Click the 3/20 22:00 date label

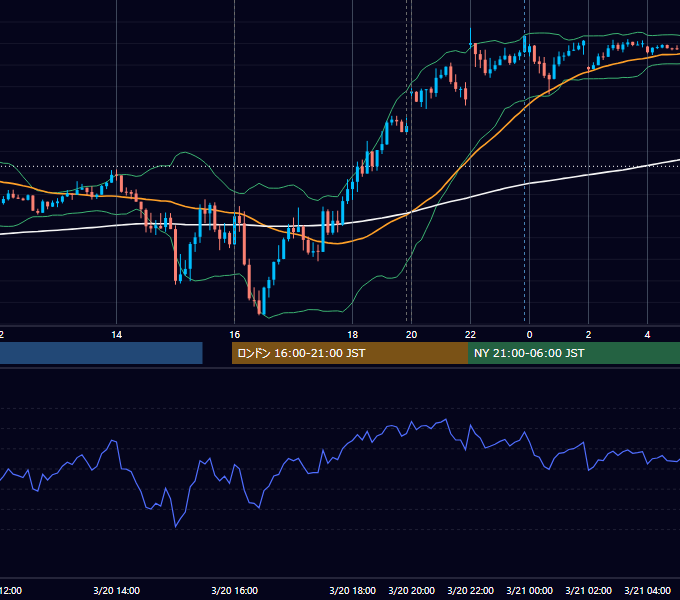click(x=471, y=590)
